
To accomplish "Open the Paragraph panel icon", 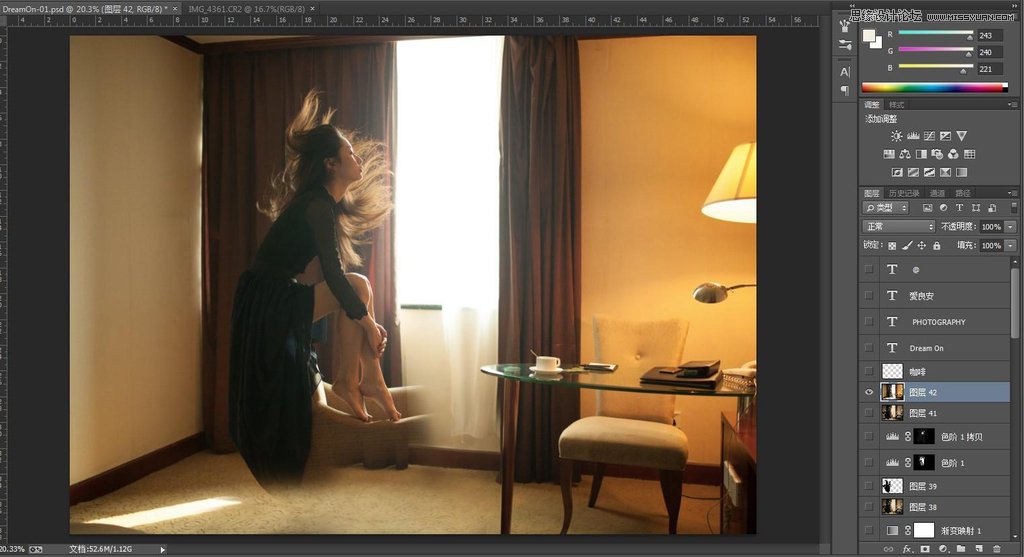I will 845,90.
